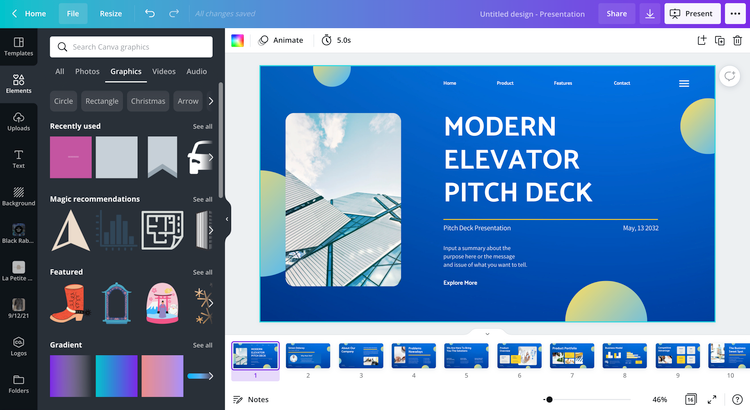Click the download arrow icon
This screenshot has height=410, width=750.
650,14
